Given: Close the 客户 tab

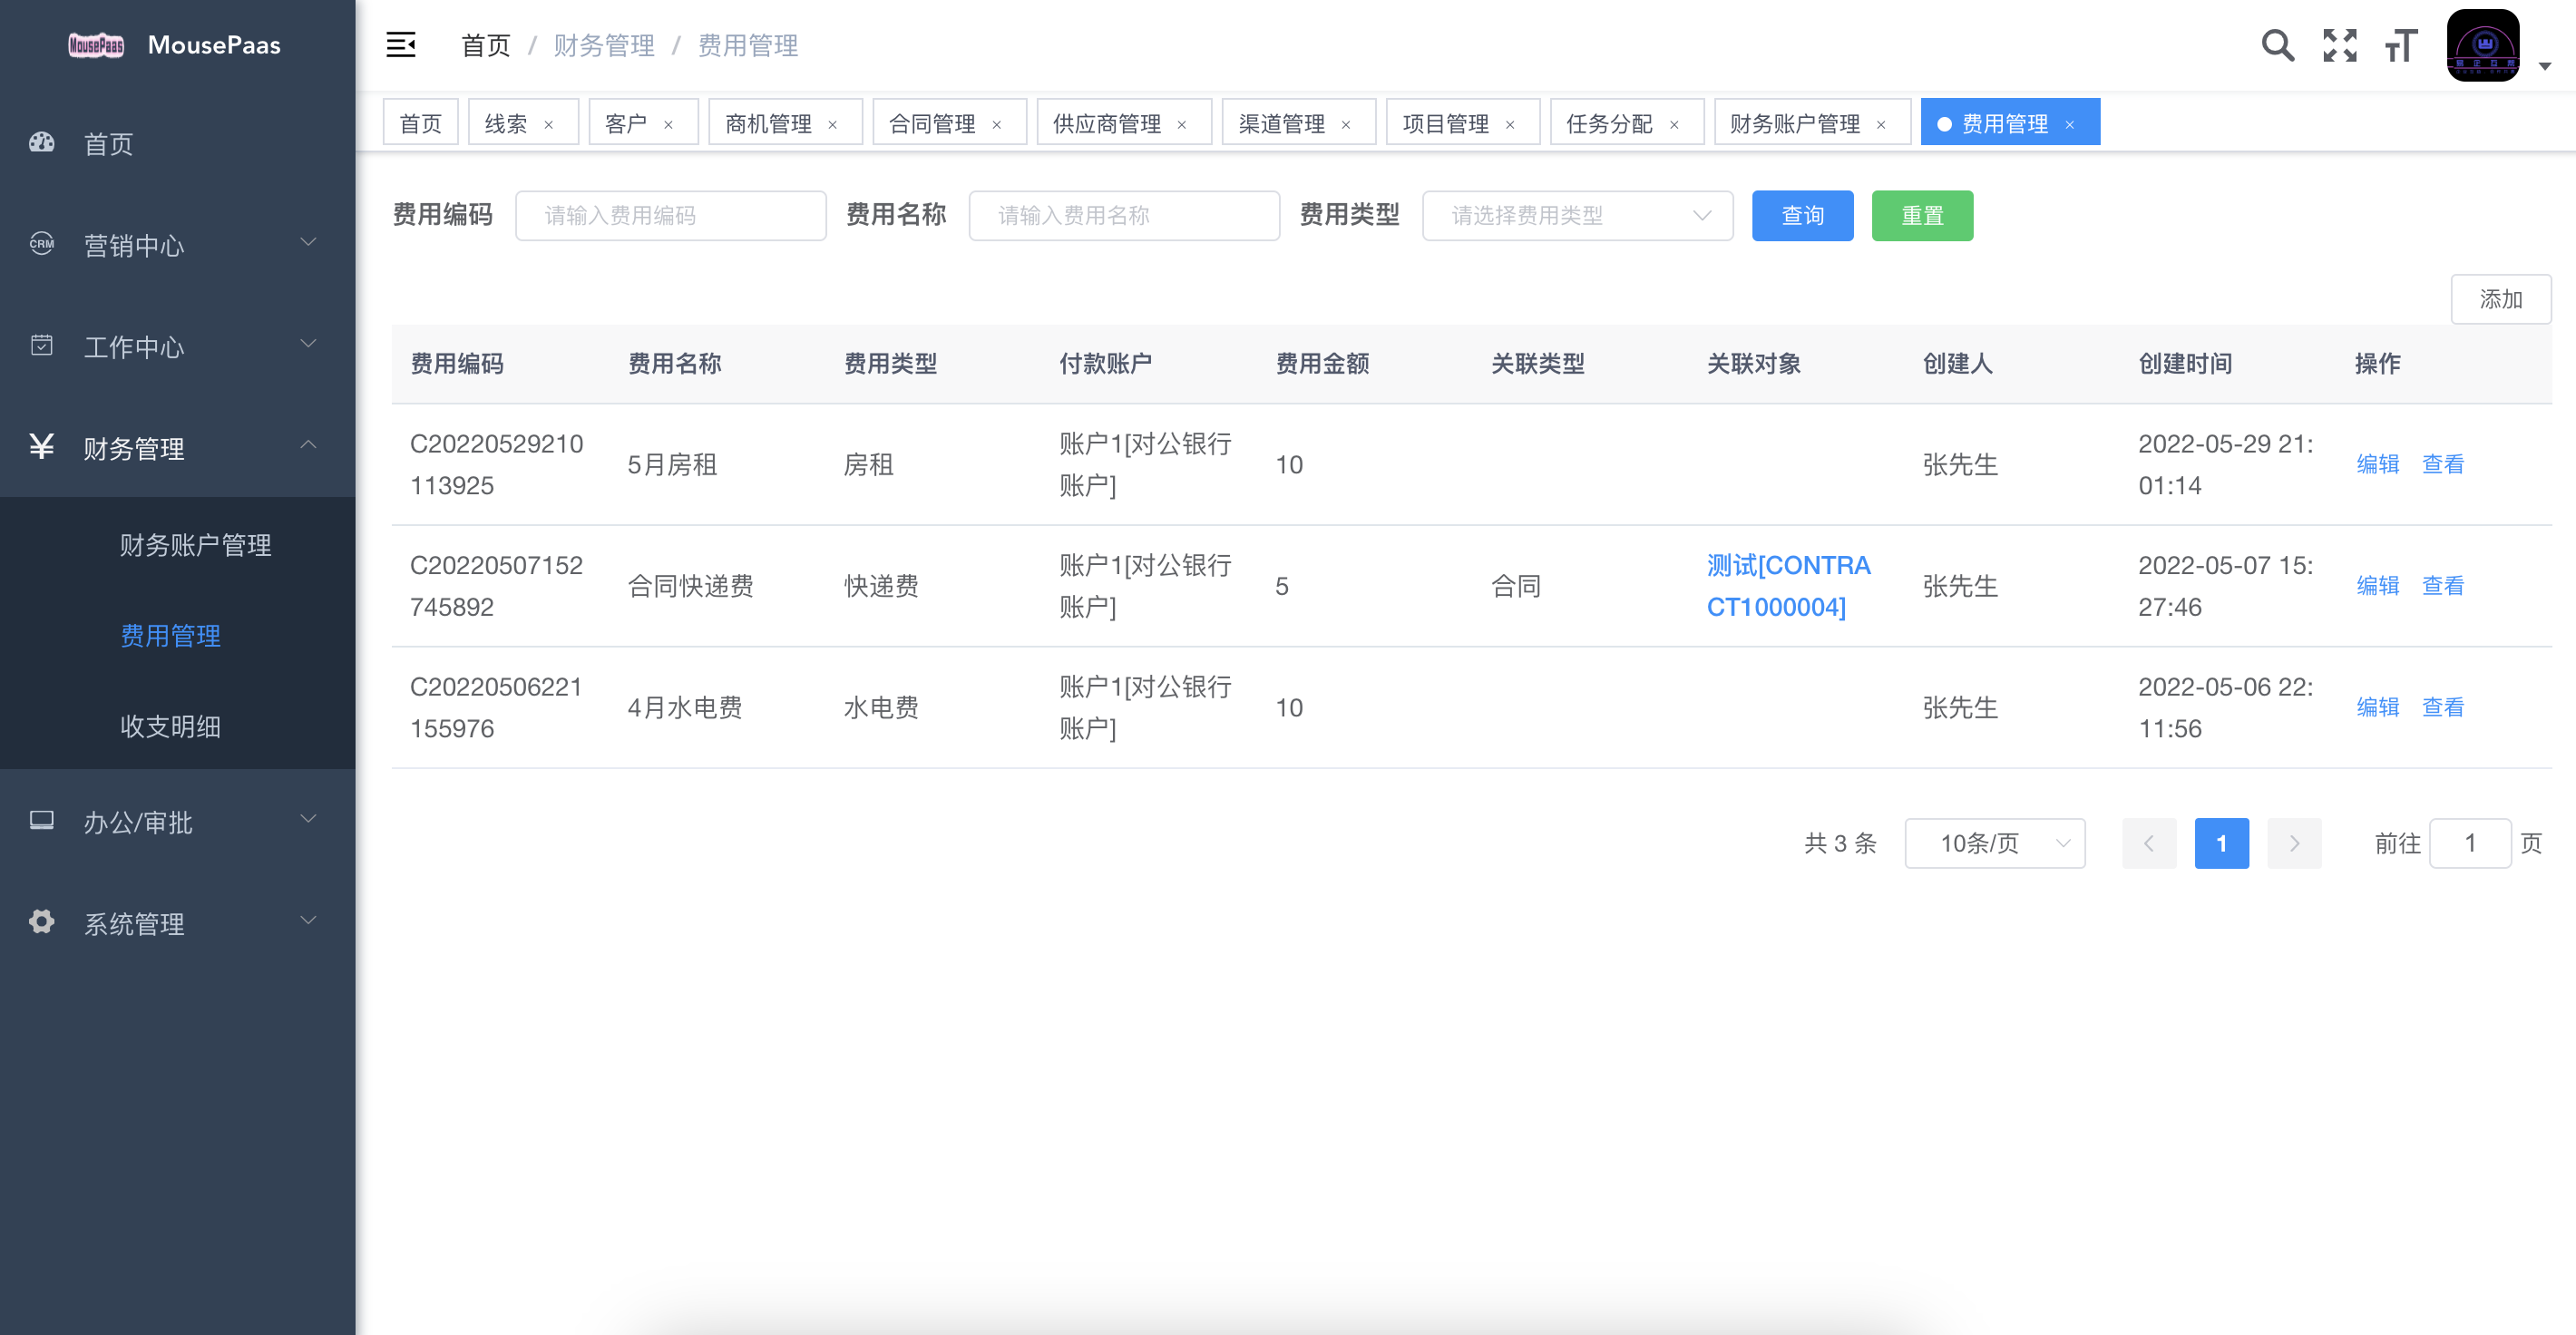Looking at the screenshot, I should 668,125.
